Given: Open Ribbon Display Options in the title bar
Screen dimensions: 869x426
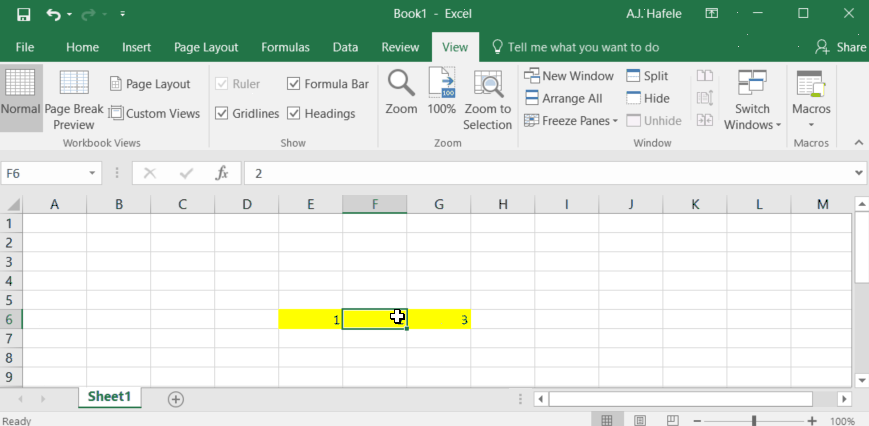Looking at the screenshot, I should pos(712,14).
